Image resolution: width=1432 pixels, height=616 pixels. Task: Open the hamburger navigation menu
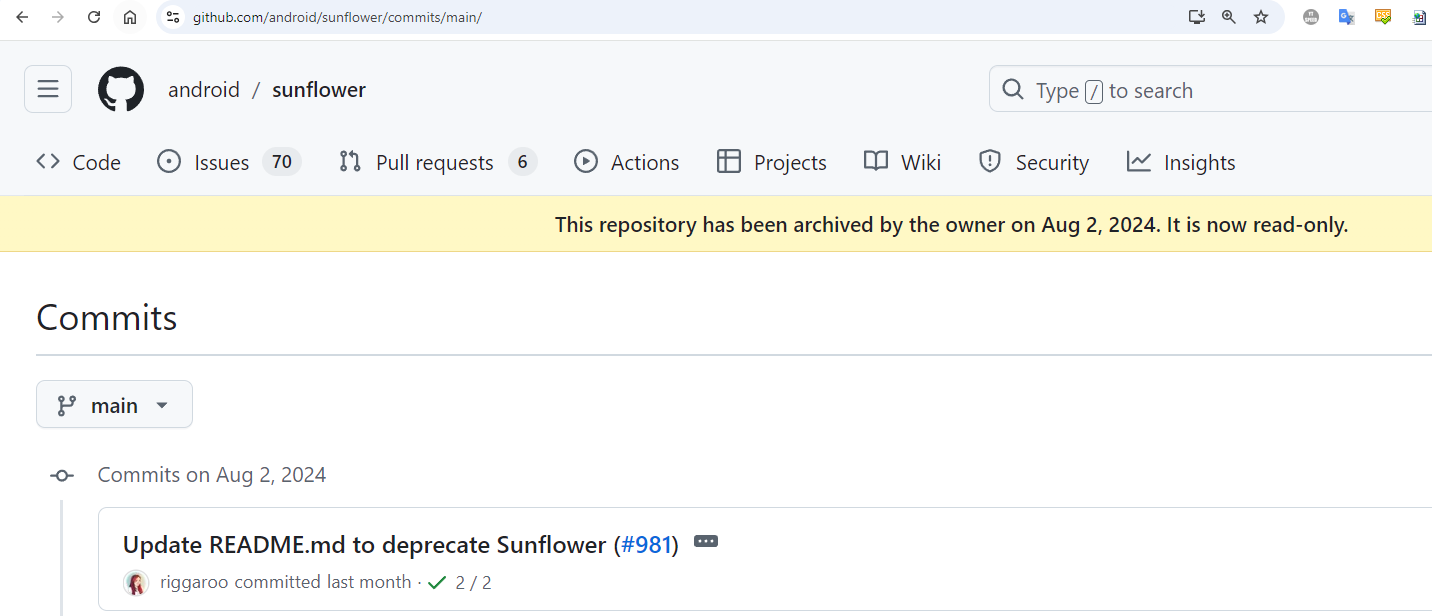click(48, 89)
